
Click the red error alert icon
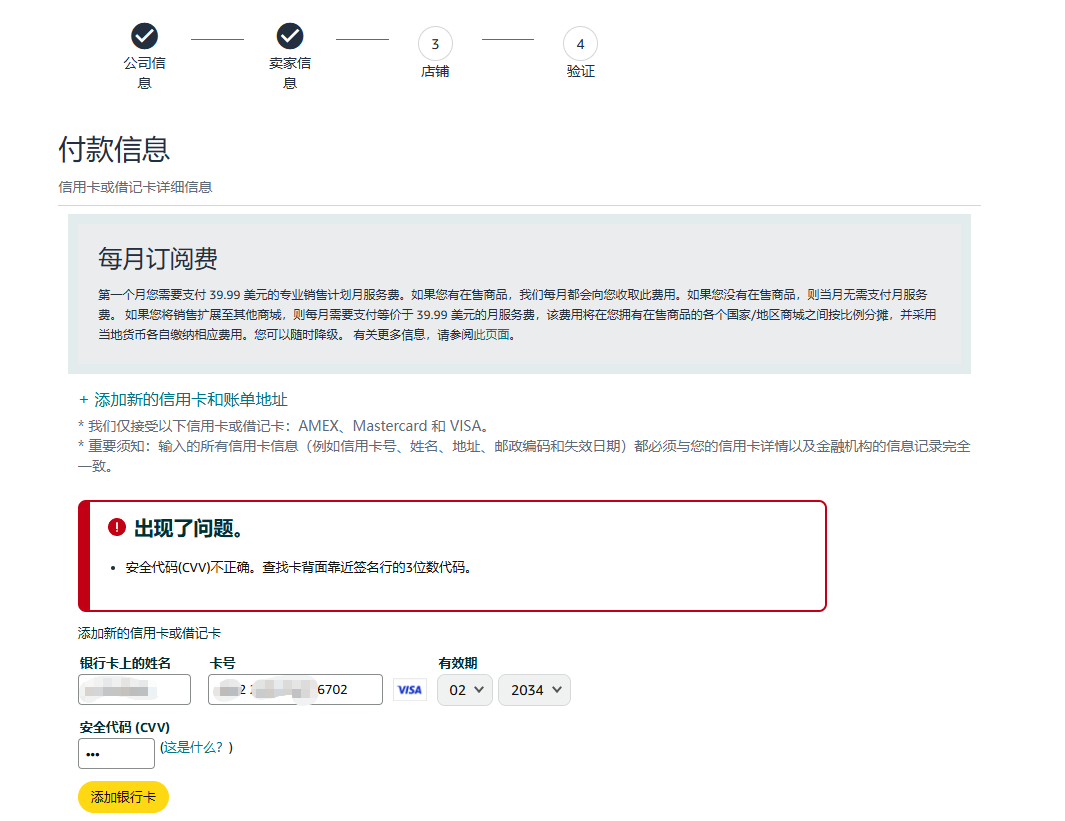(x=117, y=527)
